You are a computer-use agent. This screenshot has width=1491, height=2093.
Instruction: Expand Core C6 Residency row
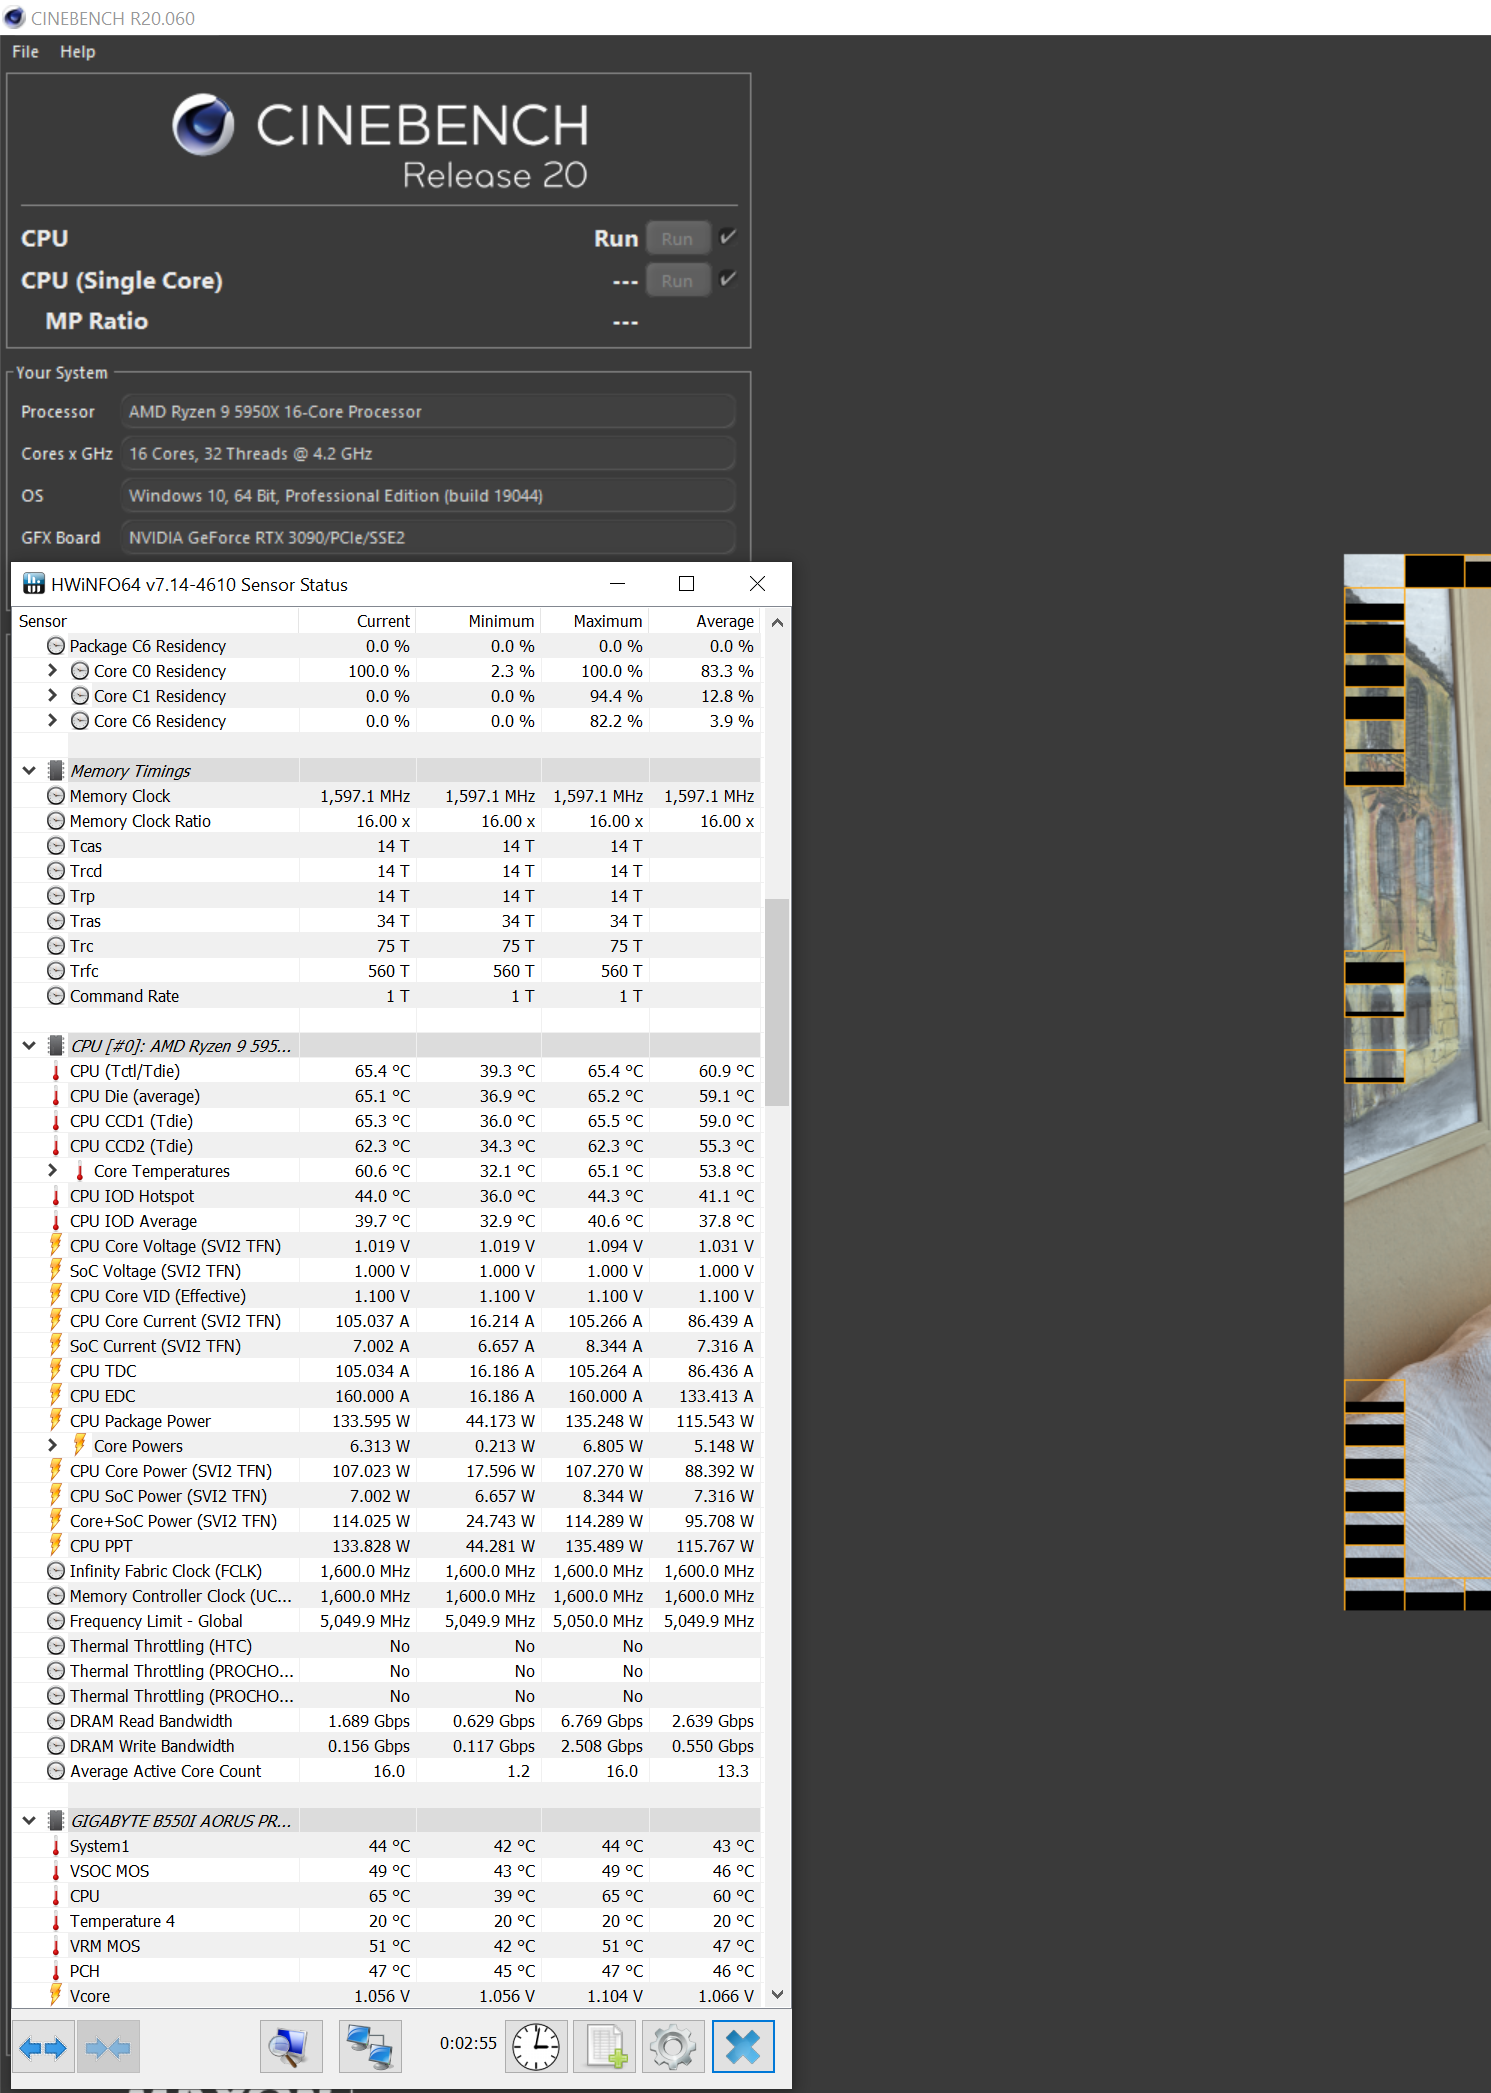[52, 721]
